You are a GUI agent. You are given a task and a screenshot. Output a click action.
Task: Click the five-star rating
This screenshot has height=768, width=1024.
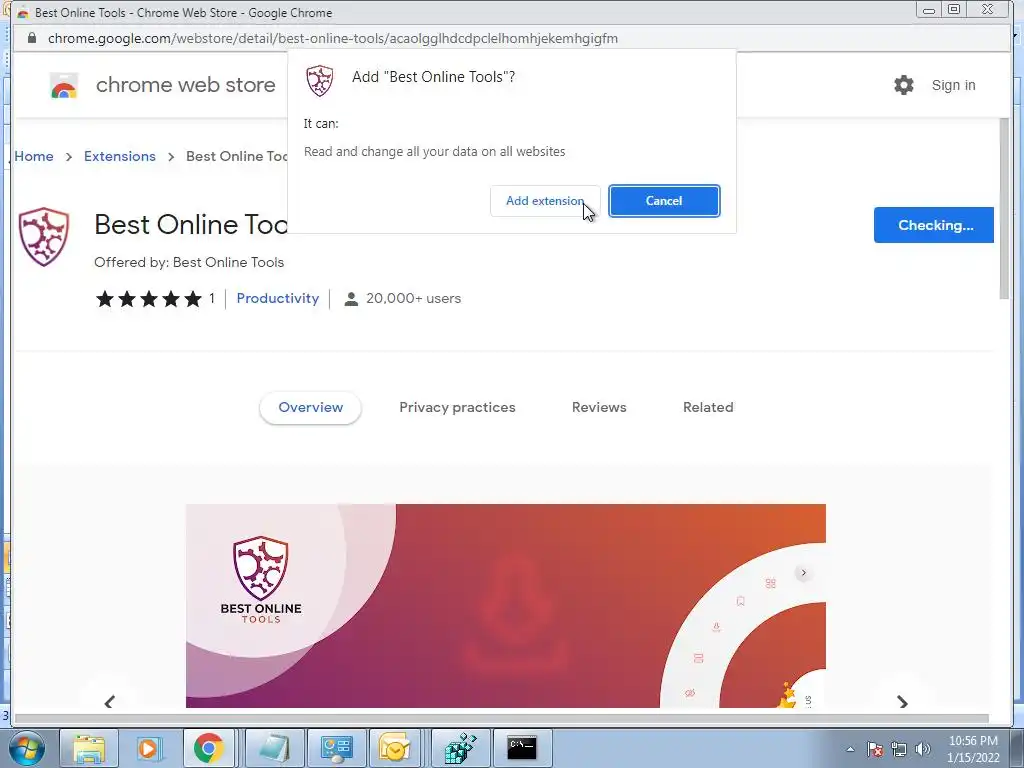[149, 299]
